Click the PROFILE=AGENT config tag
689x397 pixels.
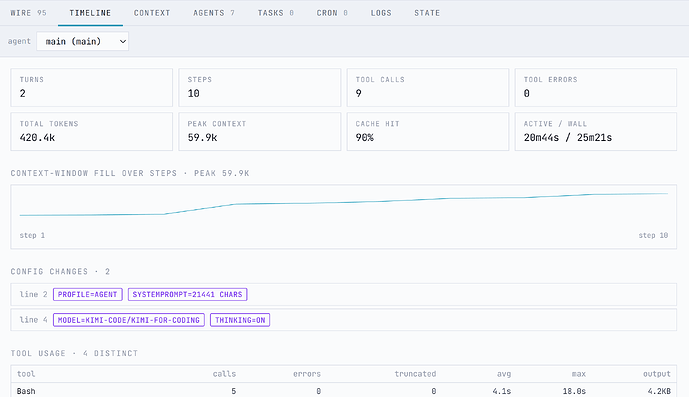[87, 295]
